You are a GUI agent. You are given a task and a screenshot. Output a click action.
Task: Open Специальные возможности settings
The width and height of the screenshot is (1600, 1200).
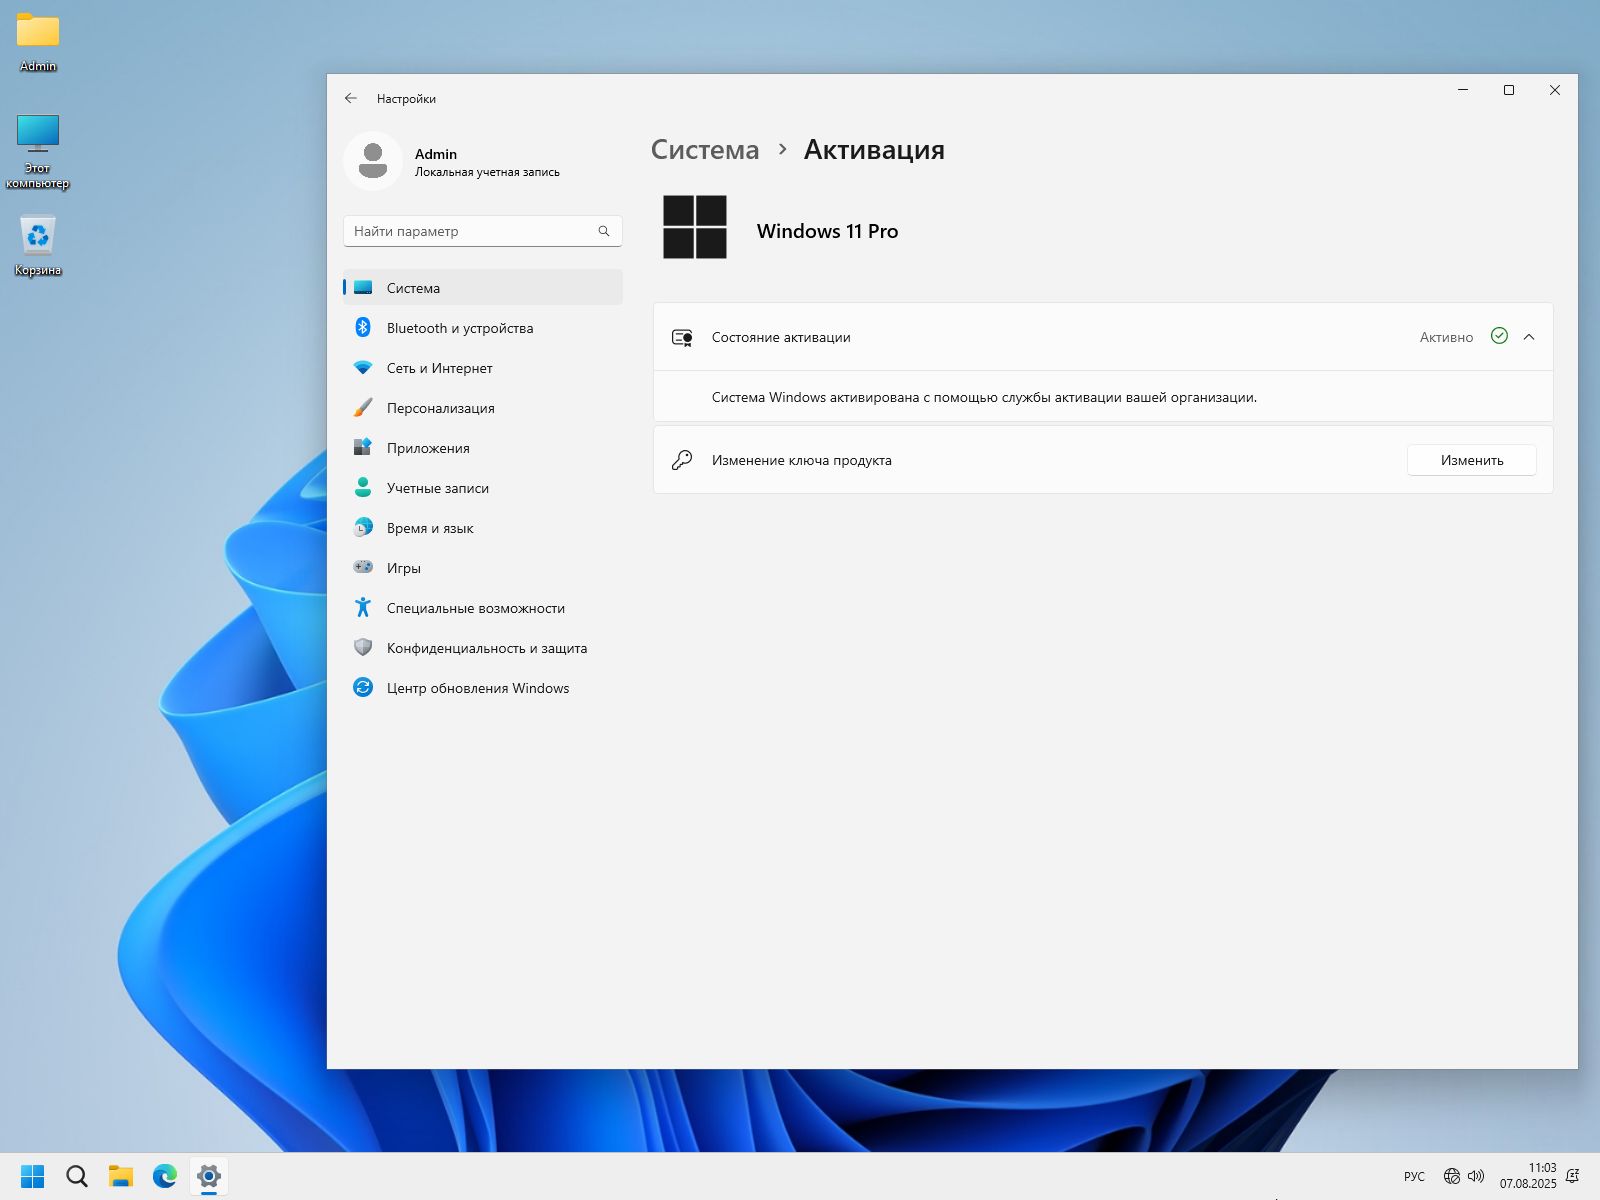coord(482,608)
